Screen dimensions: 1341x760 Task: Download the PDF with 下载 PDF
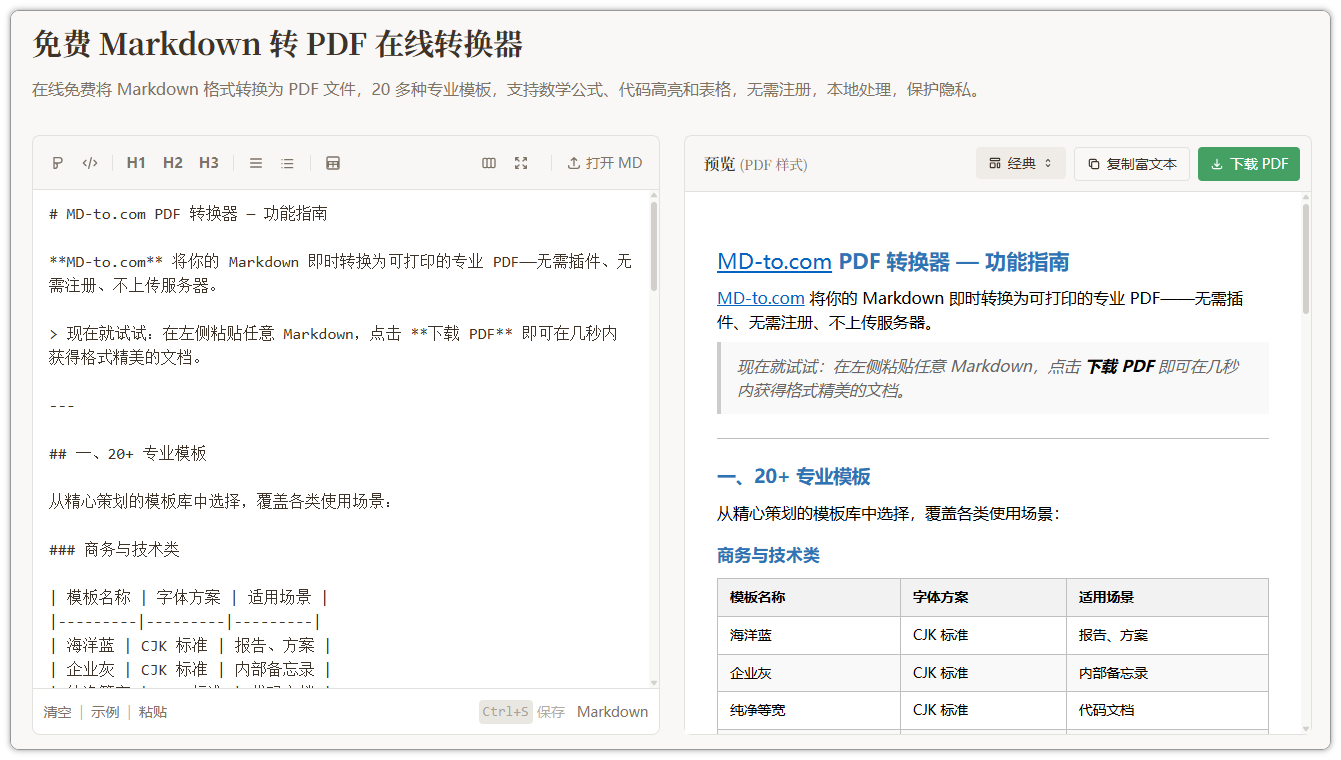click(x=1249, y=164)
